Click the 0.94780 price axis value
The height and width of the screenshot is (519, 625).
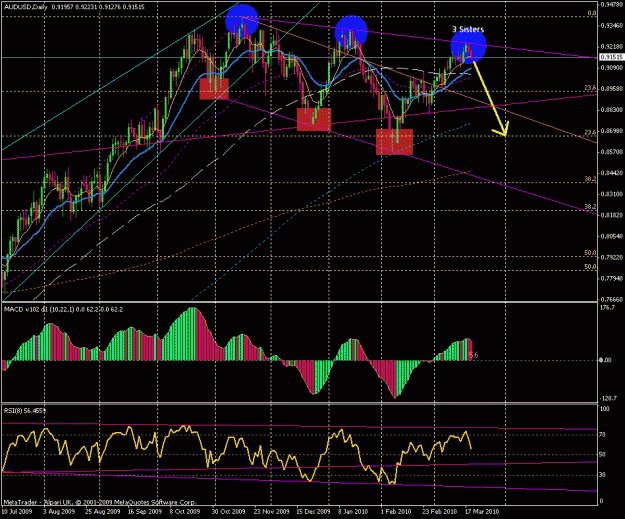[612, 5]
